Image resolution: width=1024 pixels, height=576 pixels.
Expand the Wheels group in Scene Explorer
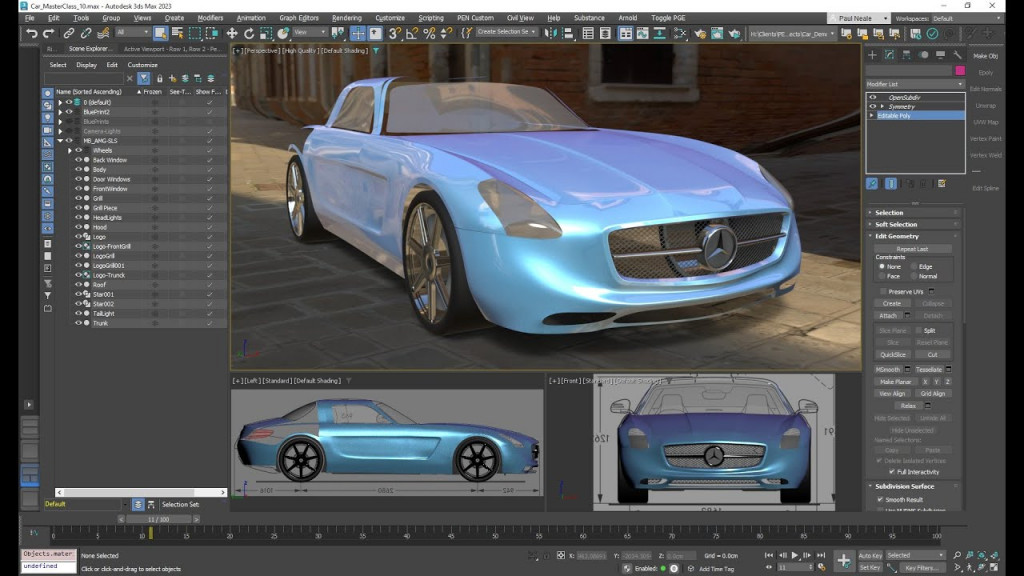tap(70, 150)
